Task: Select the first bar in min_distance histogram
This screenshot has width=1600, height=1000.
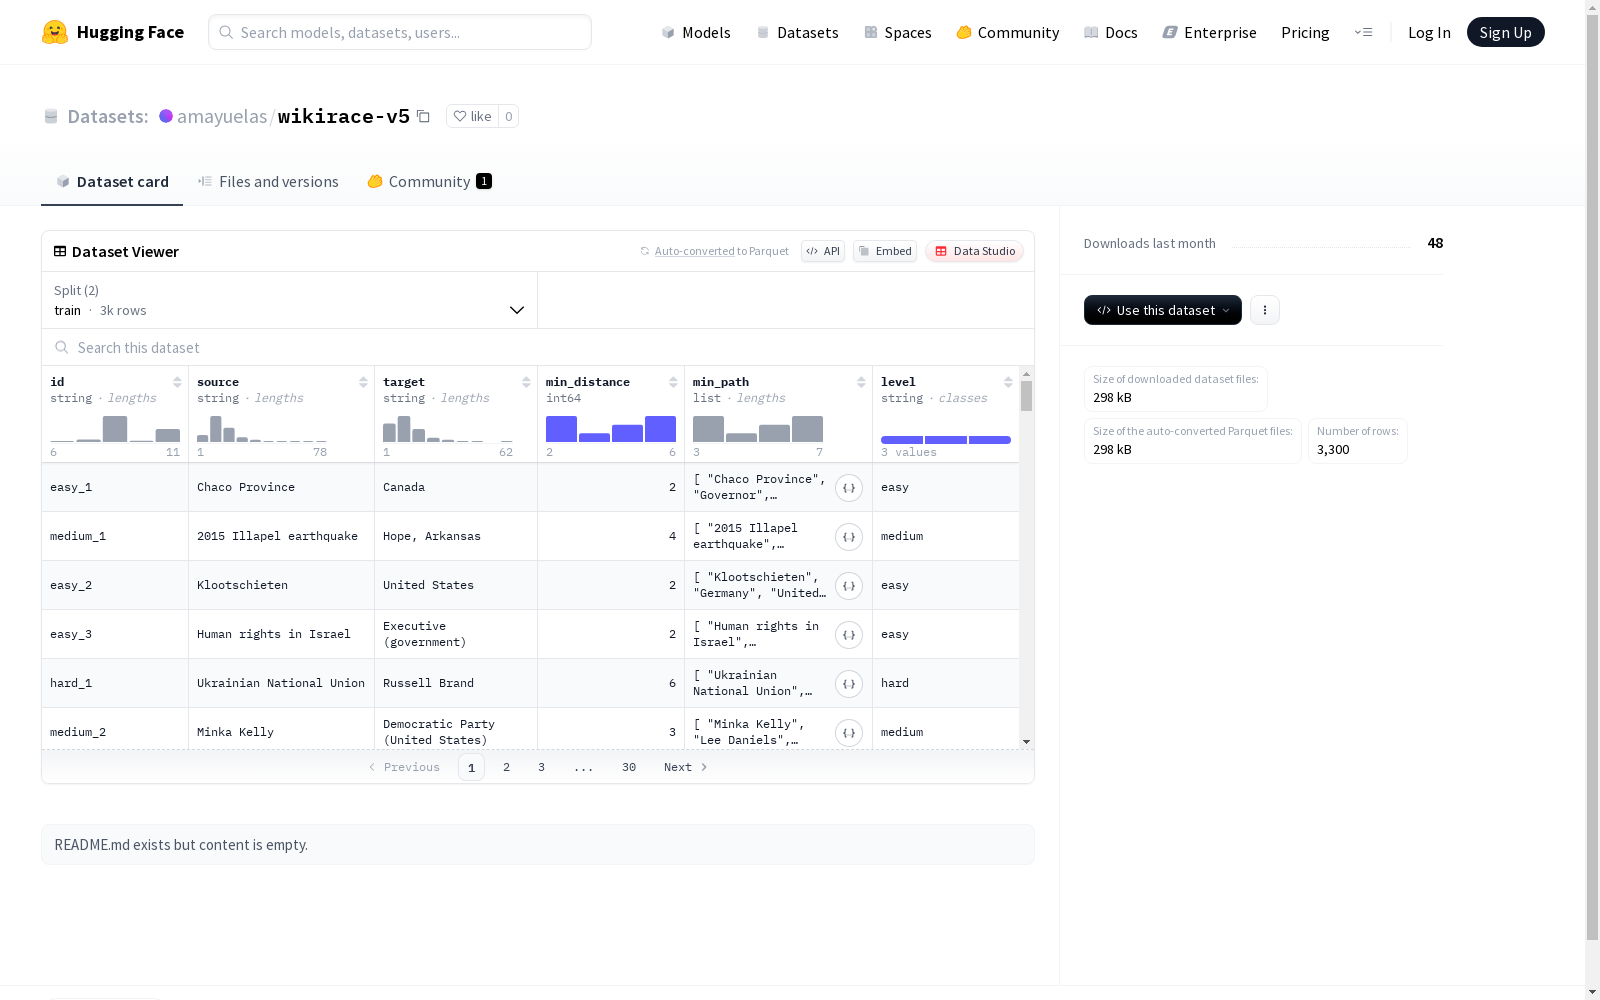Action: pyautogui.click(x=561, y=429)
